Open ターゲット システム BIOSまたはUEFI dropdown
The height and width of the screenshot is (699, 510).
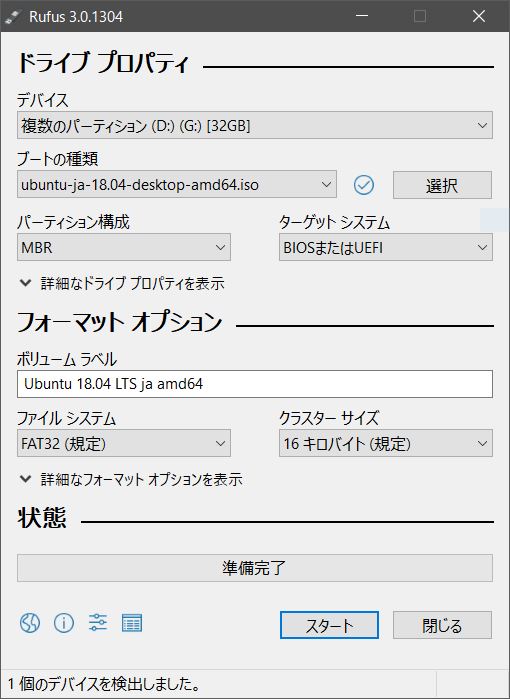click(x=386, y=247)
